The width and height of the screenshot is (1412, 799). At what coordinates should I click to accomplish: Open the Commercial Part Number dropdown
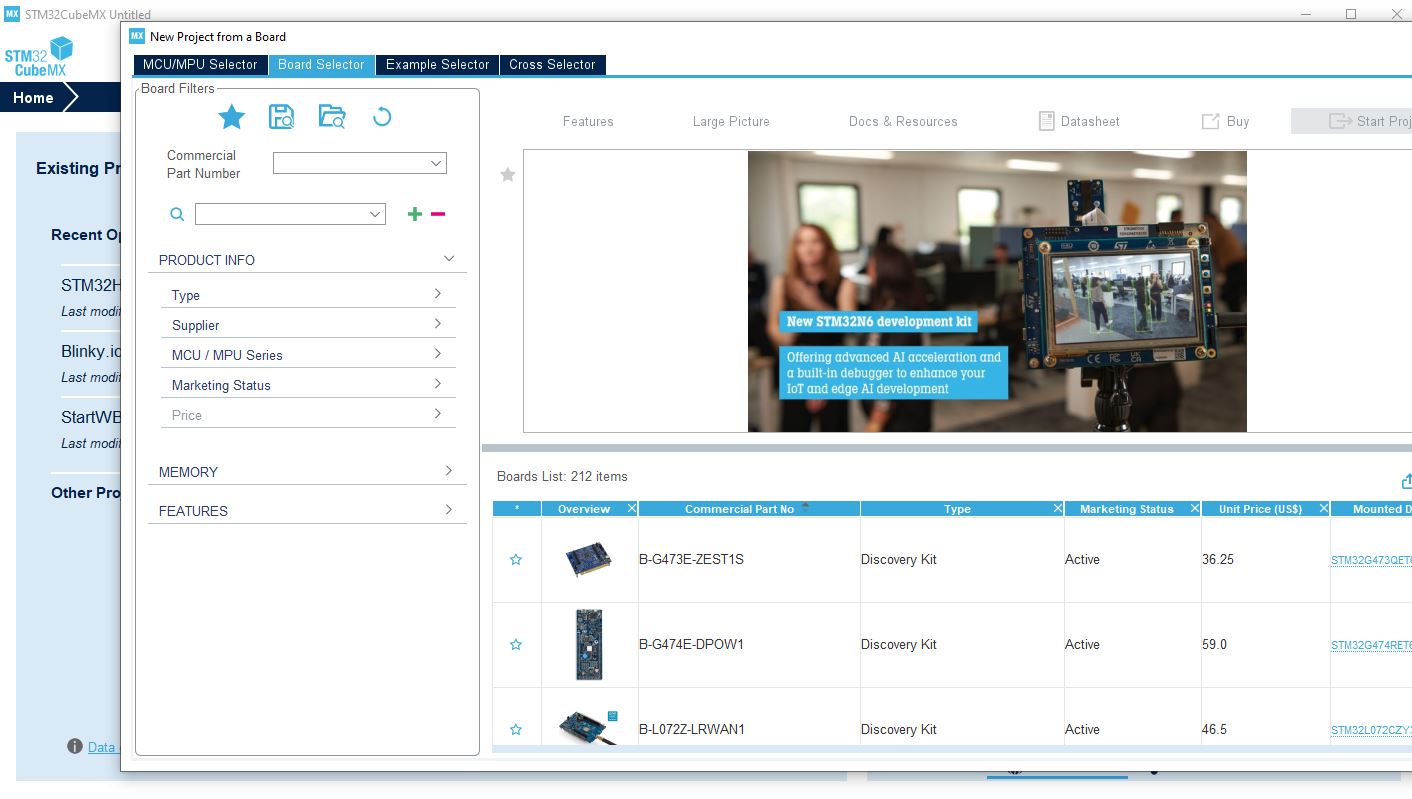point(360,163)
